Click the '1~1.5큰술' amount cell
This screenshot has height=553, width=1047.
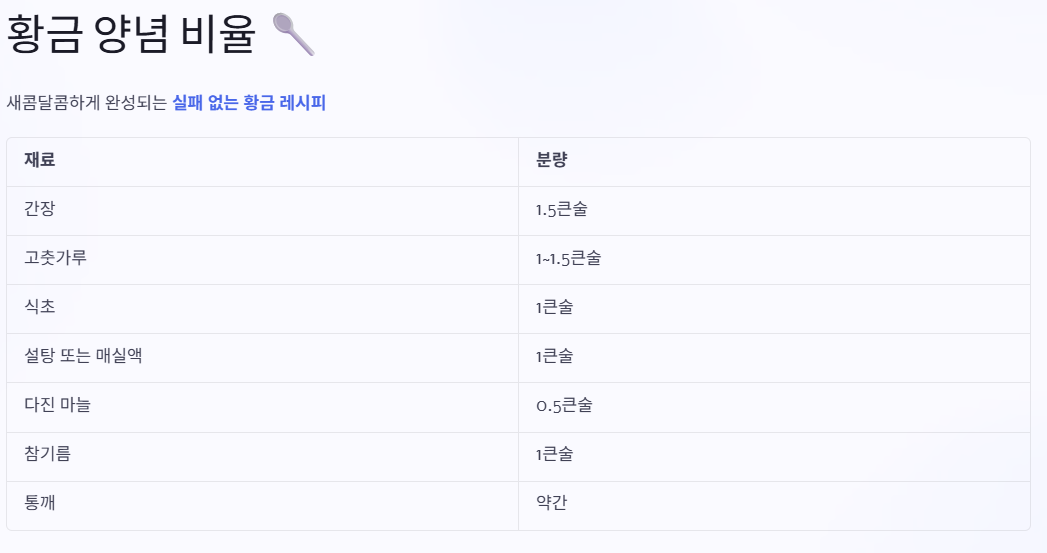774,260
